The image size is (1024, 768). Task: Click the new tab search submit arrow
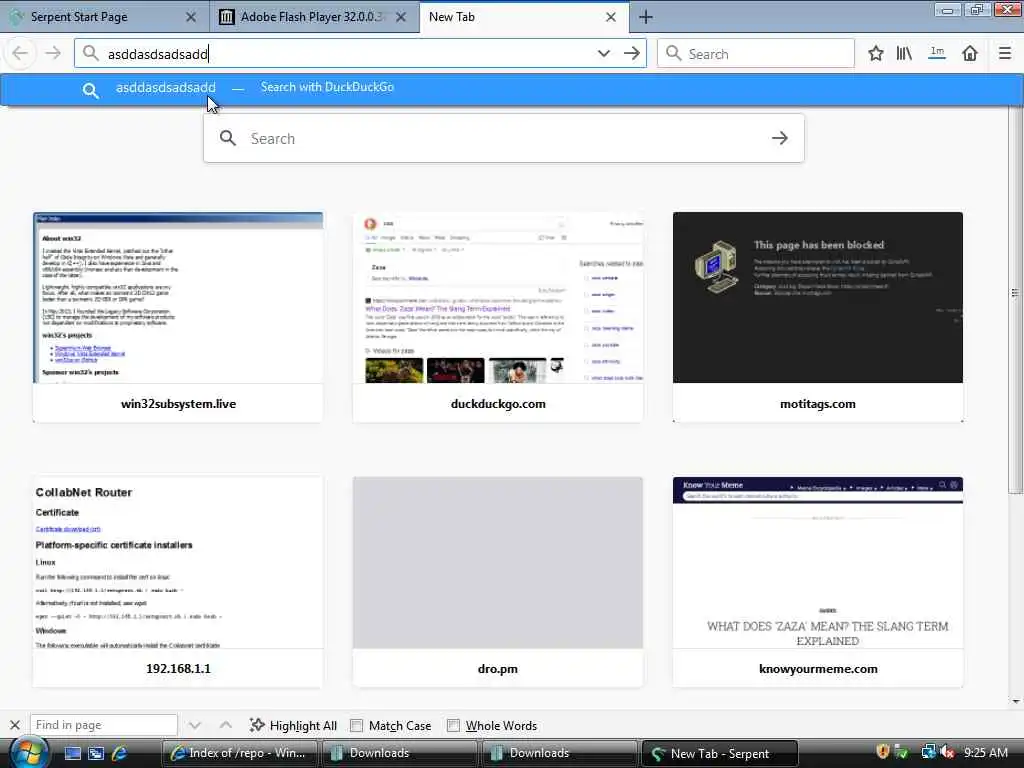click(780, 138)
